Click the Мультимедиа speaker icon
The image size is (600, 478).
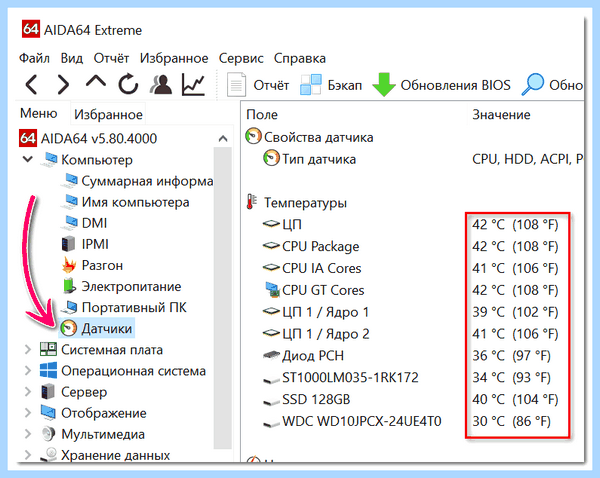[x=48, y=434]
